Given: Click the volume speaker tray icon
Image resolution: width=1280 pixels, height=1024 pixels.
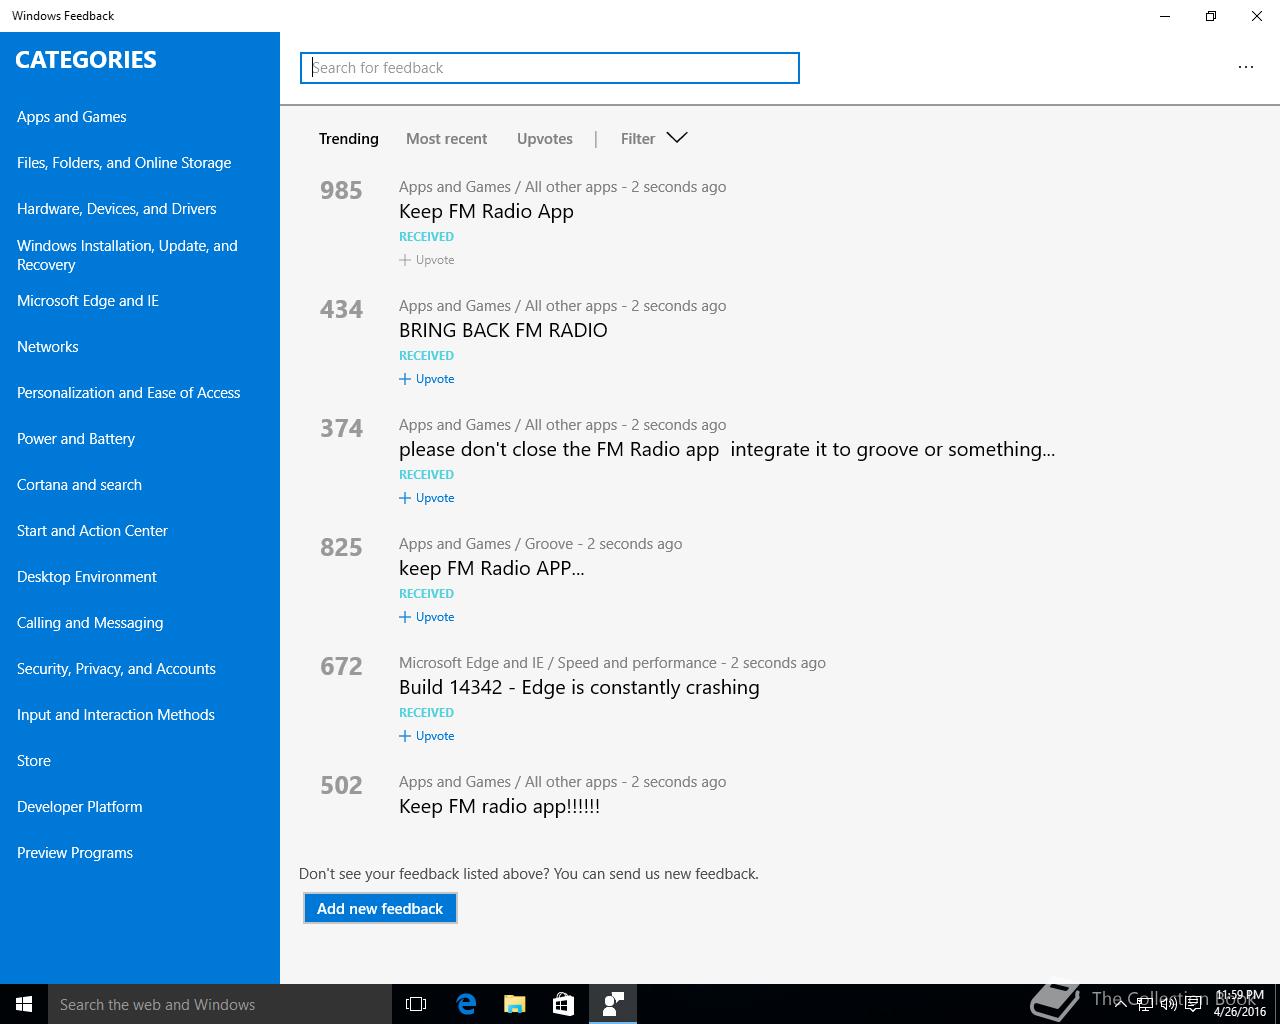Looking at the screenshot, I should [x=1168, y=1004].
